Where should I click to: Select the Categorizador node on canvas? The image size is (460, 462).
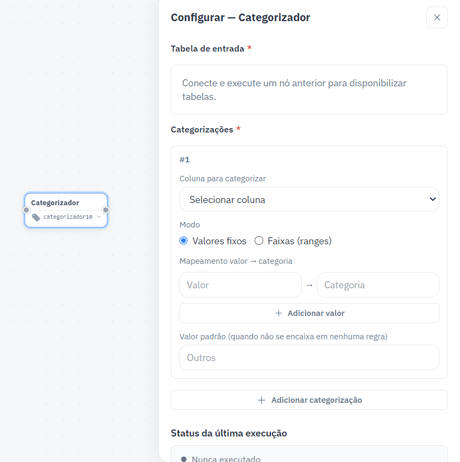coord(66,210)
